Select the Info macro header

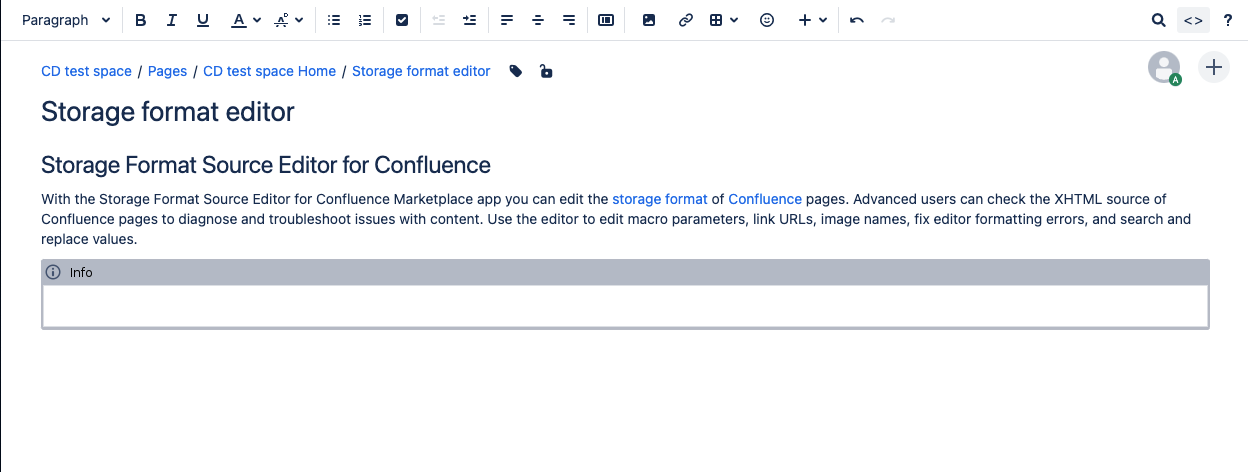(625, 272)
